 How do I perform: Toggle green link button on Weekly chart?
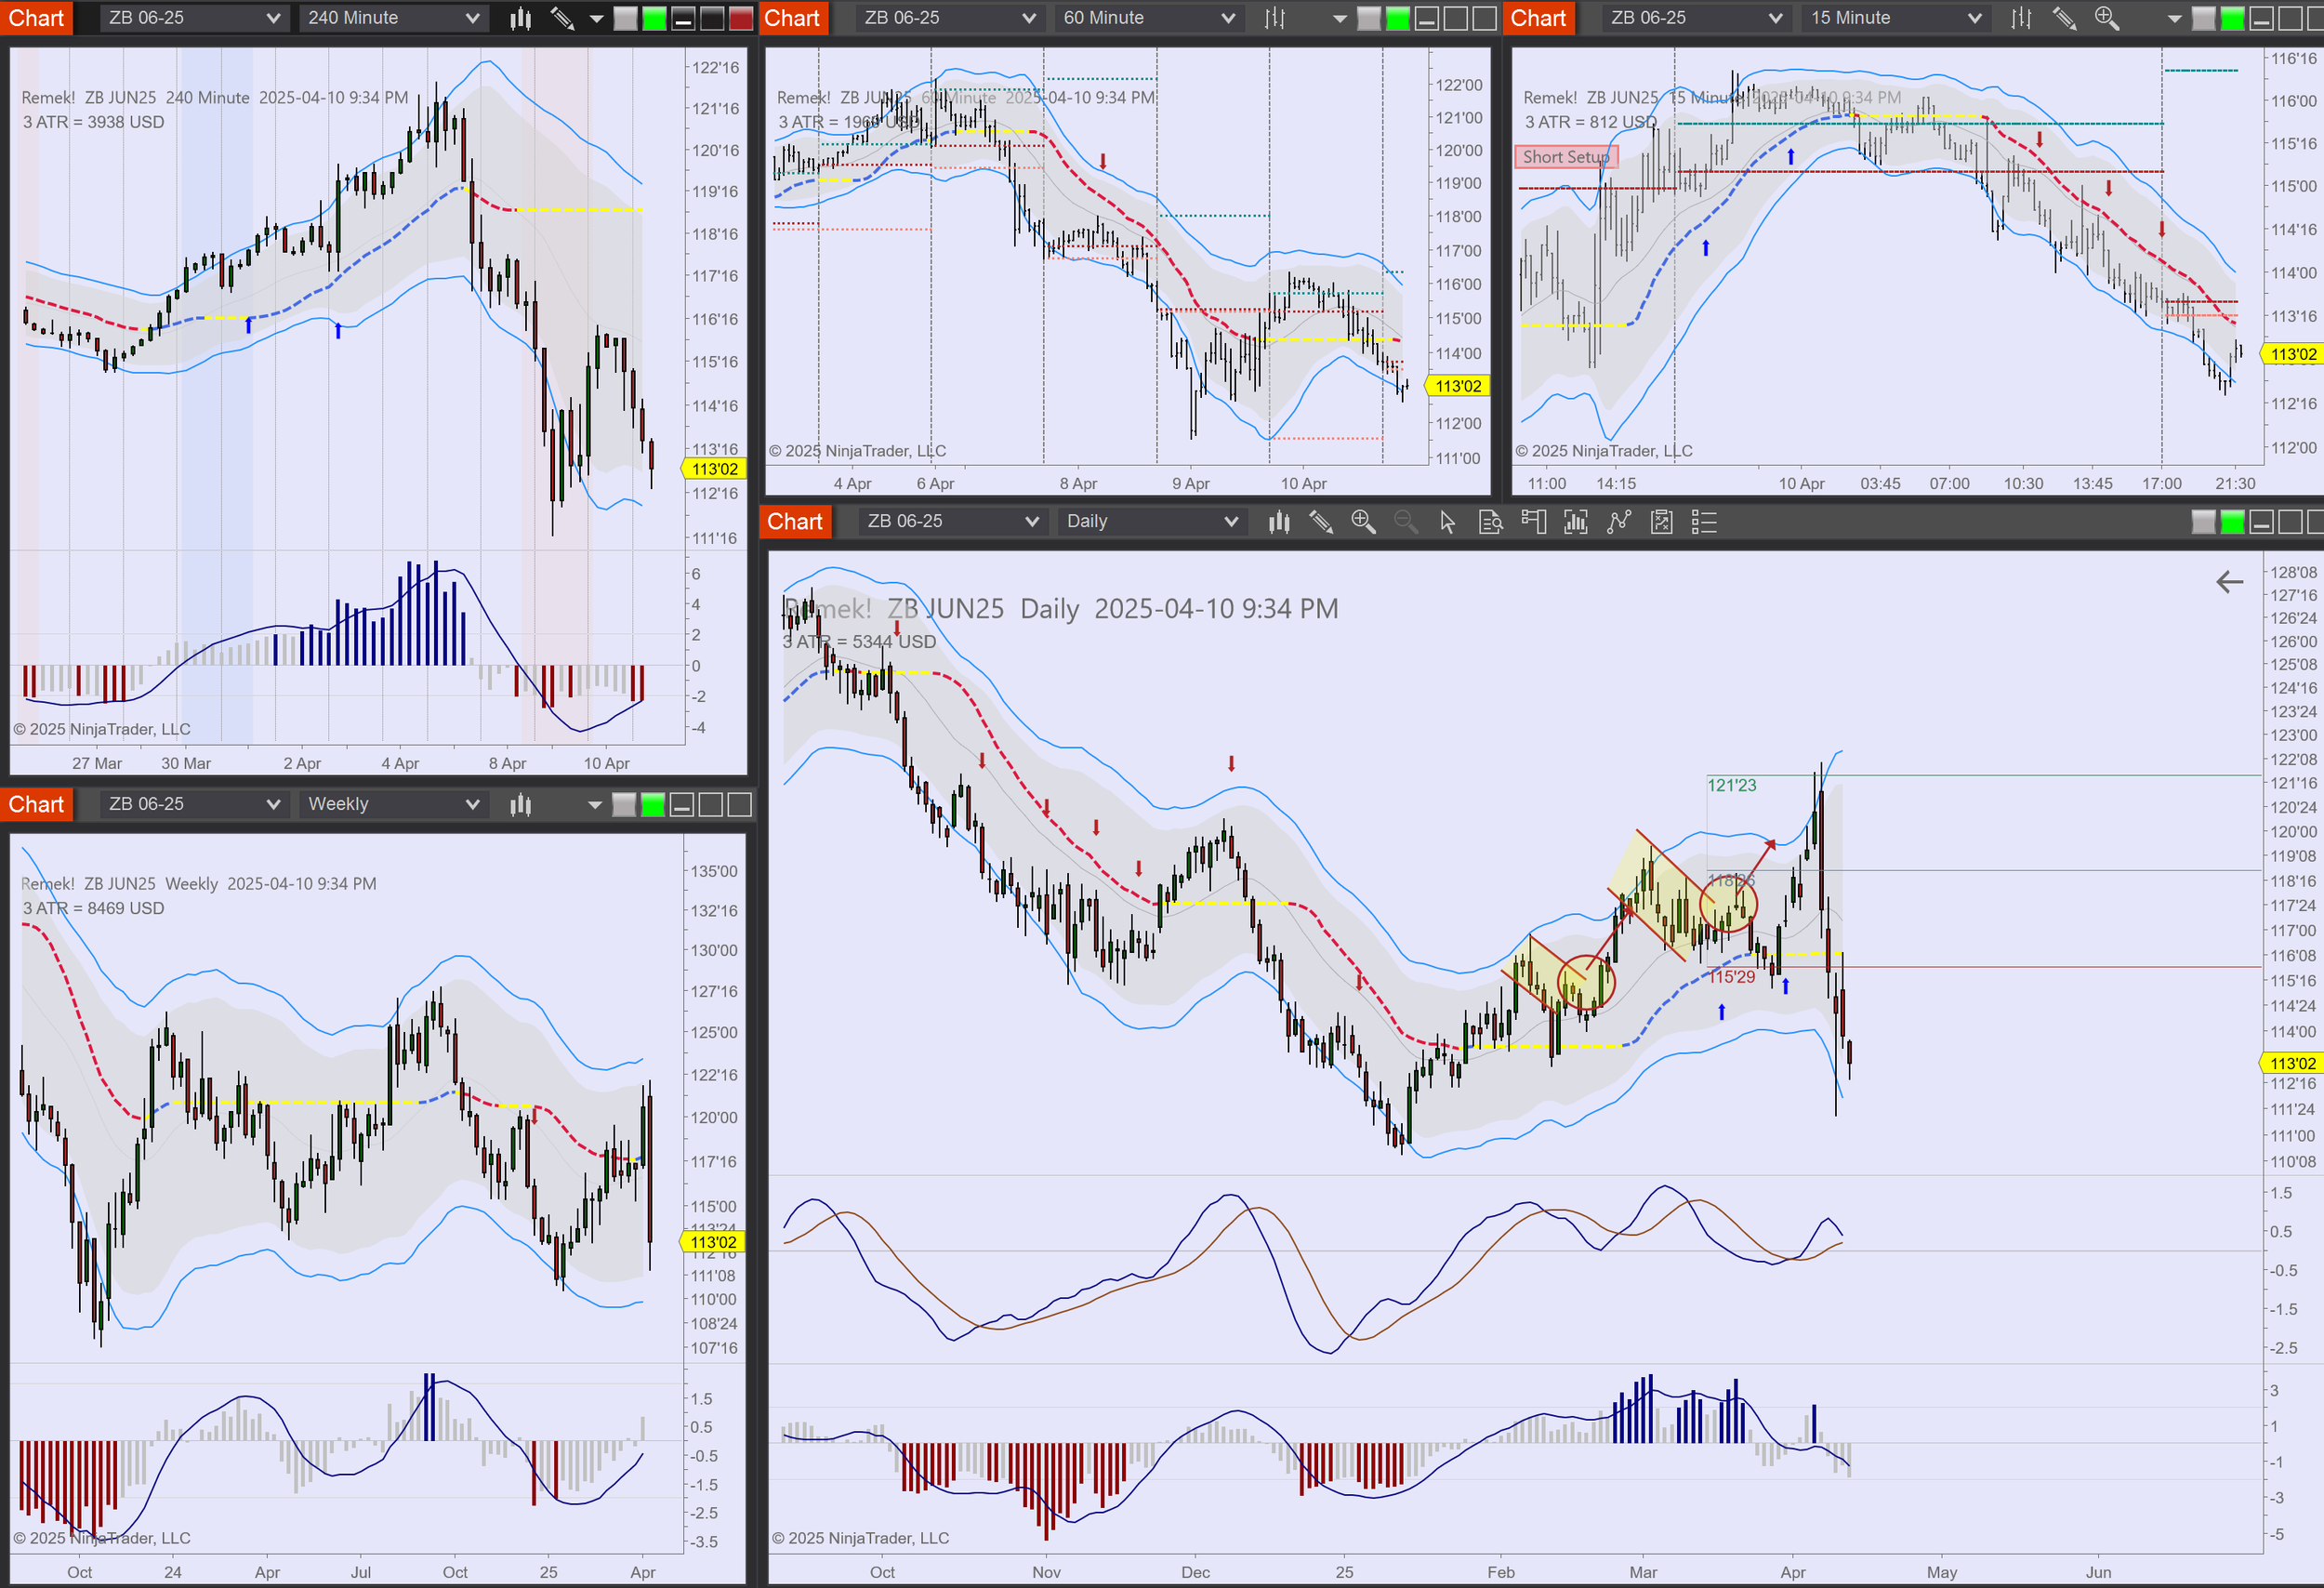[x=652, y=804]
